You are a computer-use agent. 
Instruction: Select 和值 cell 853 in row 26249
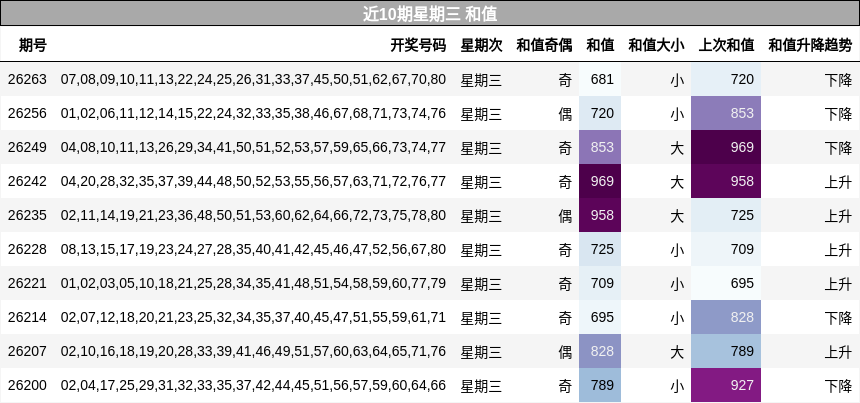click(x=600, y=147)
